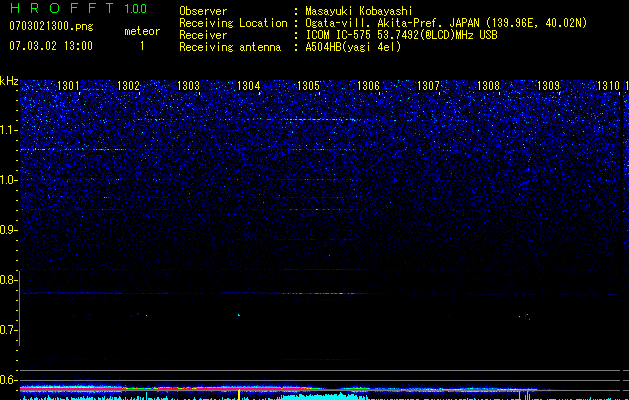Viewport: 629px width, 400px height.
Task: Click the green echo dot below 1304
Action: [x=239, y=315]
